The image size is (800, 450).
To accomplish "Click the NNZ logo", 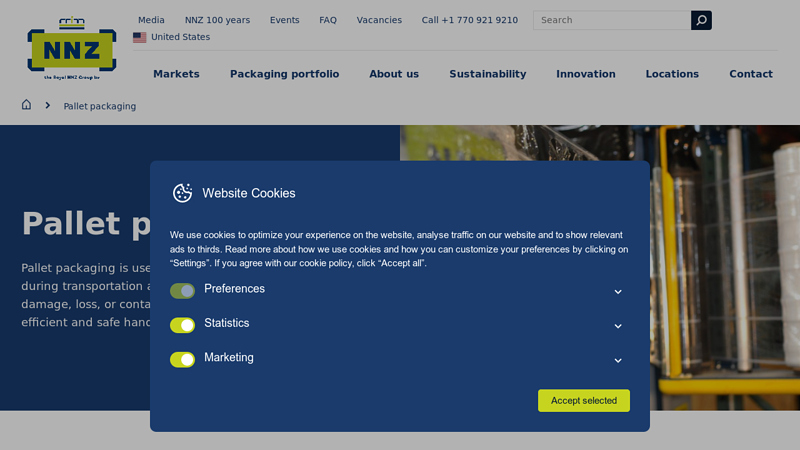I will [x=71, y=49].
